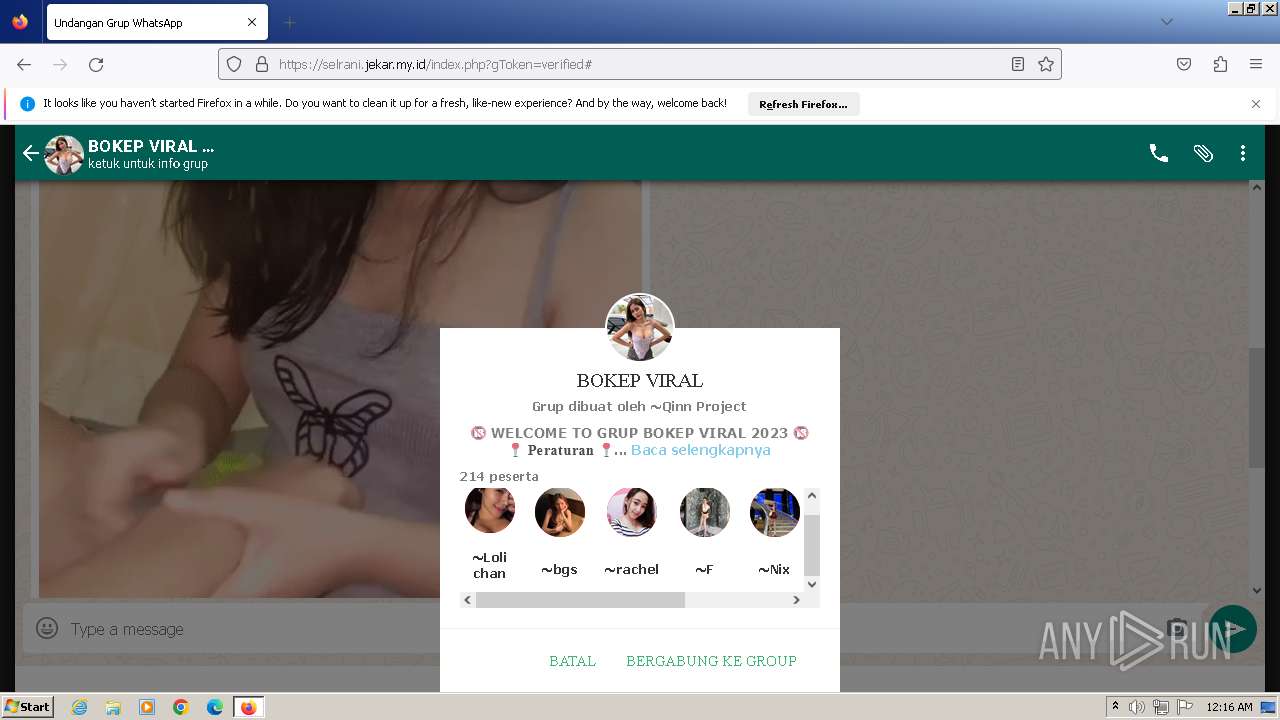Click the ~Loli chan participant avatar
1280x720 pixels.
[490, 509]
